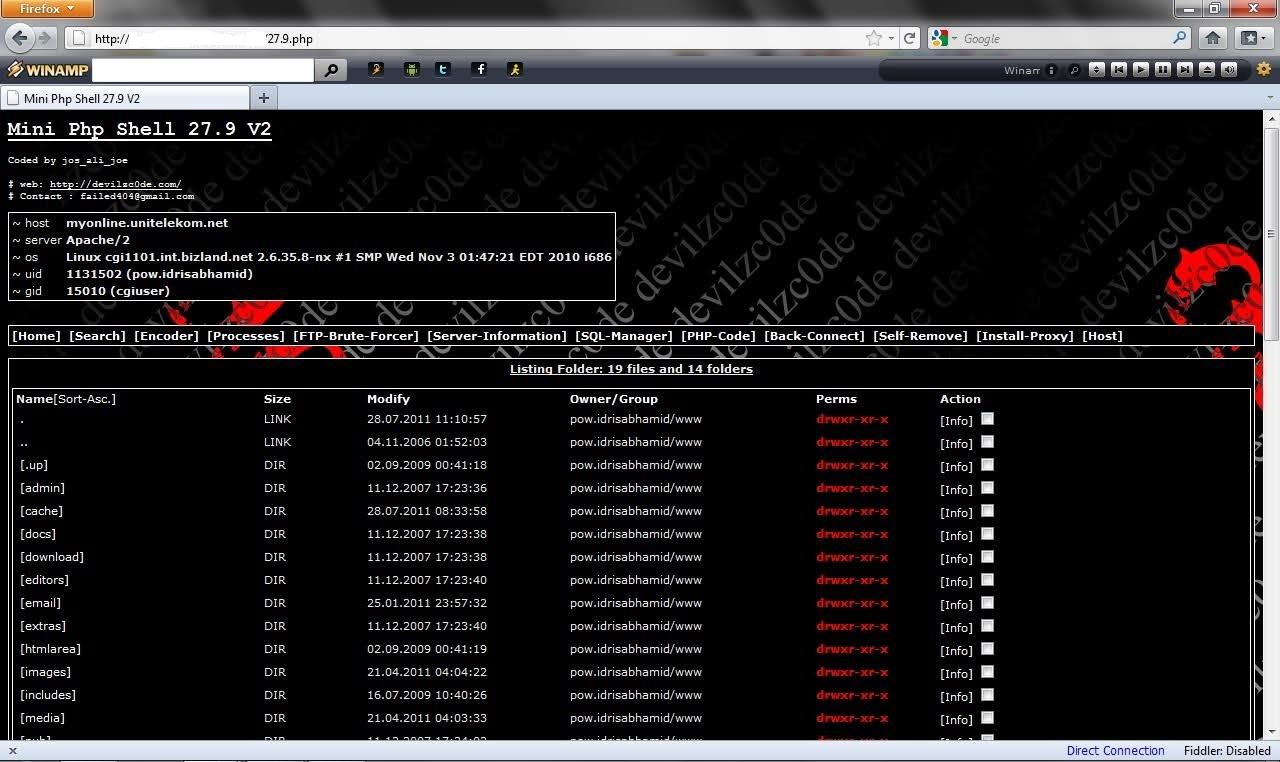The width and height of the screenshot is (1280, 762).
Task: Tick the checkbox for the [download] folder row
Action: 987,557
